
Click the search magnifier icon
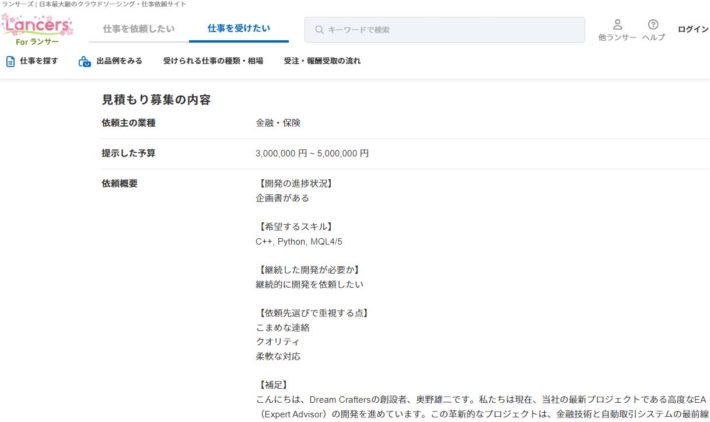[x=319, y=30]
